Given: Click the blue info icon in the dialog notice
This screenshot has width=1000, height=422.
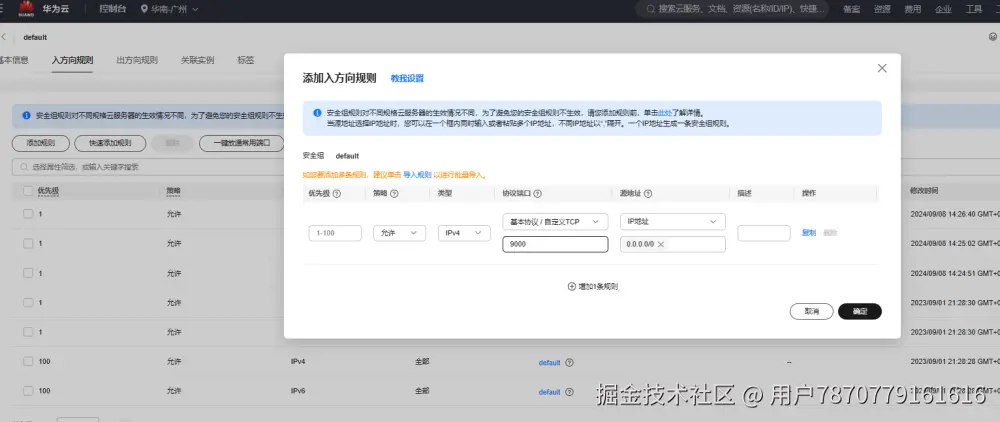Looking at the screenshot, I should pos(317,112).
